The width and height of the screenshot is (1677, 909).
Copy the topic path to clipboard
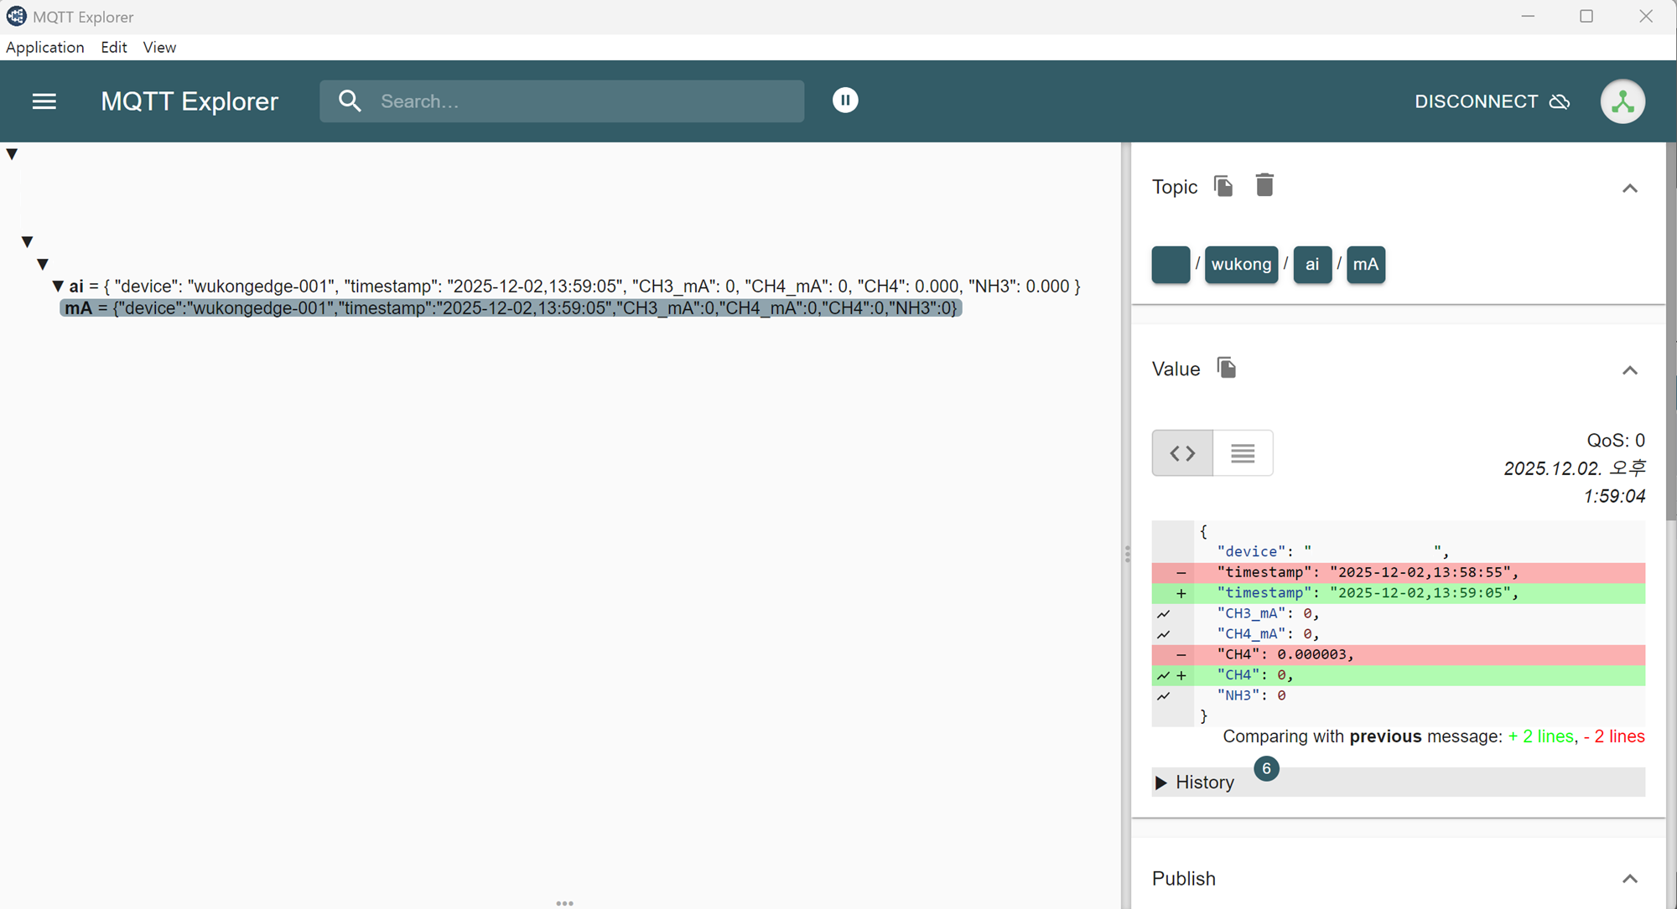[x=1223, y=186]
